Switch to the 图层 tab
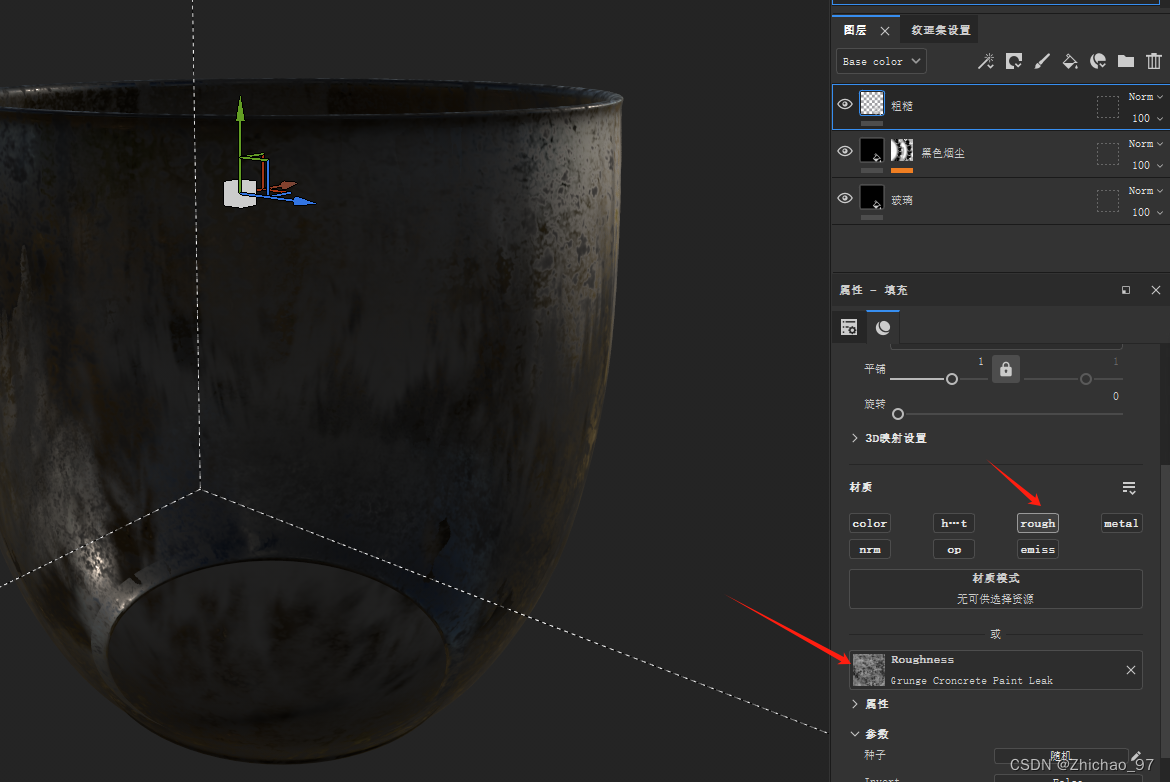This screenshot has height=782, width=1170. (x=855, y=31)
